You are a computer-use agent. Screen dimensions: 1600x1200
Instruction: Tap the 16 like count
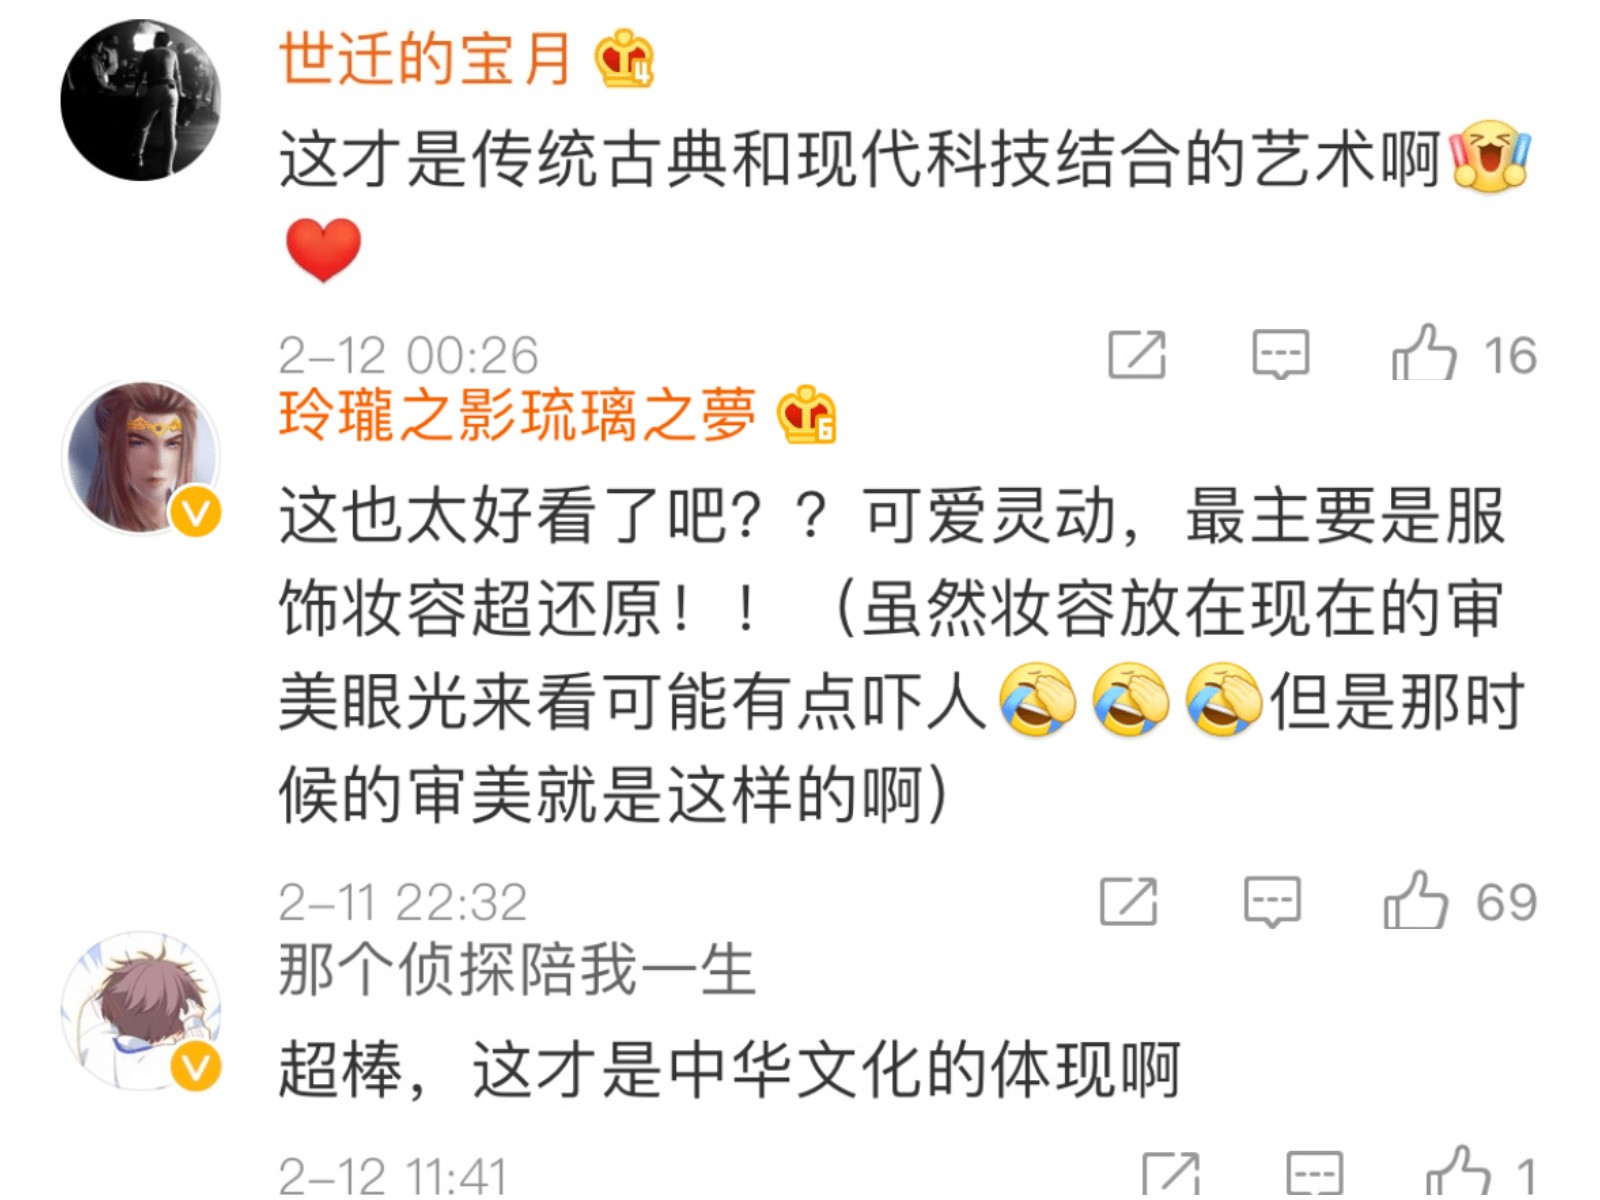tap(1510, 356)
